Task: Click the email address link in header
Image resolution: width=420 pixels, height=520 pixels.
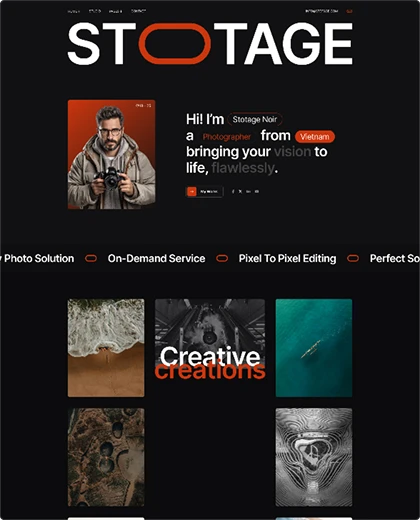Action: coord(321,11)
